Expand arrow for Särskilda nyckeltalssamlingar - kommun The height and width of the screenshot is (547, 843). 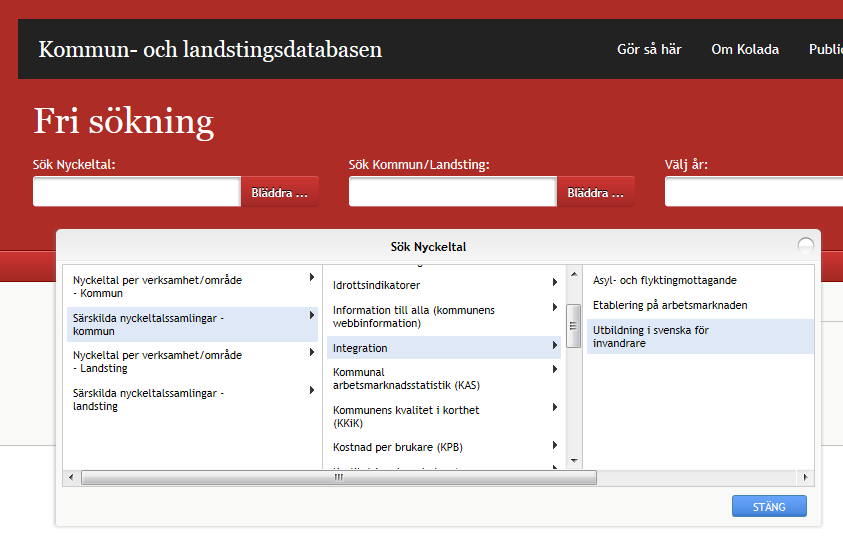click(312, 315)
